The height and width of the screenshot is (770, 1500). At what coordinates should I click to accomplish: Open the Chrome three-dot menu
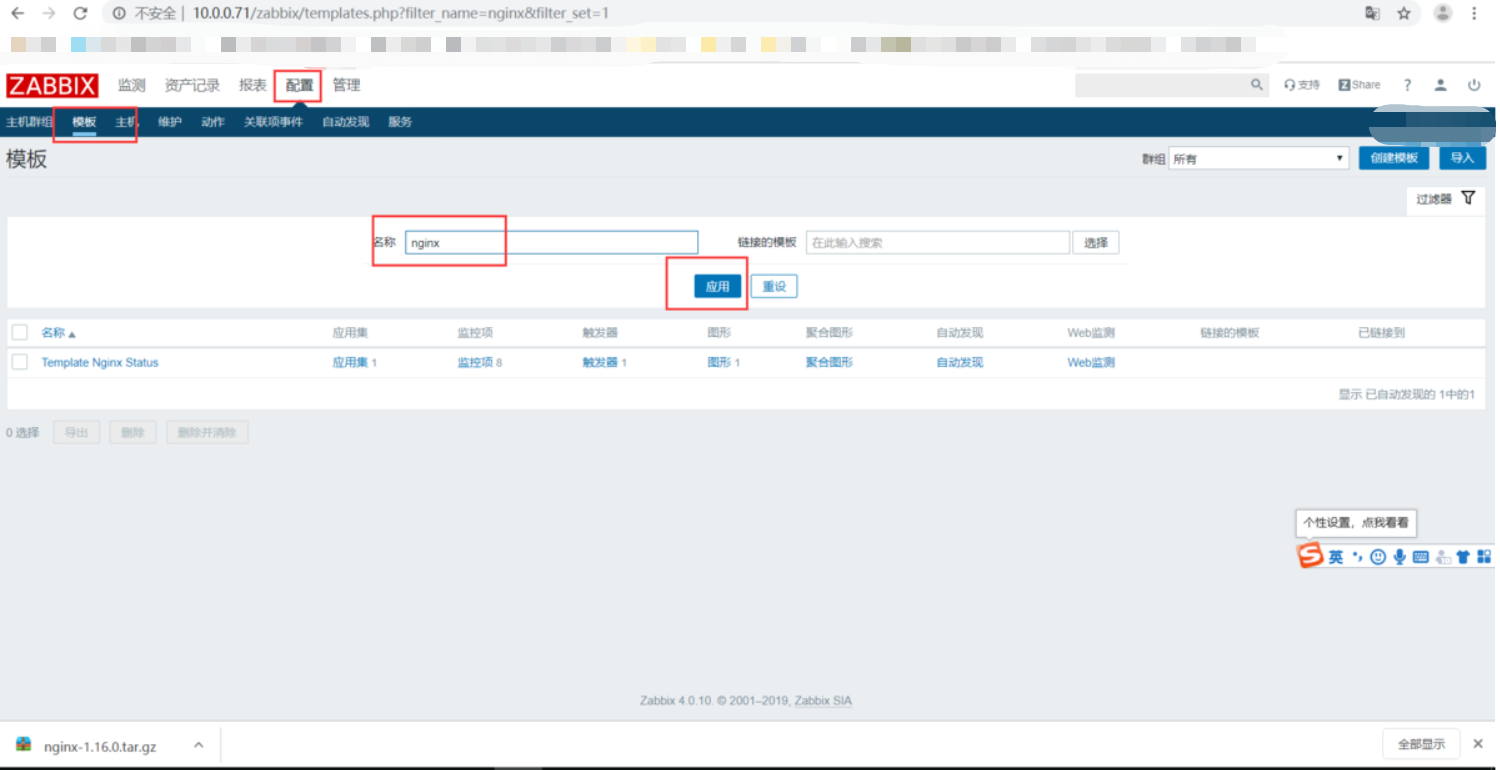(x=1474, y=14)
